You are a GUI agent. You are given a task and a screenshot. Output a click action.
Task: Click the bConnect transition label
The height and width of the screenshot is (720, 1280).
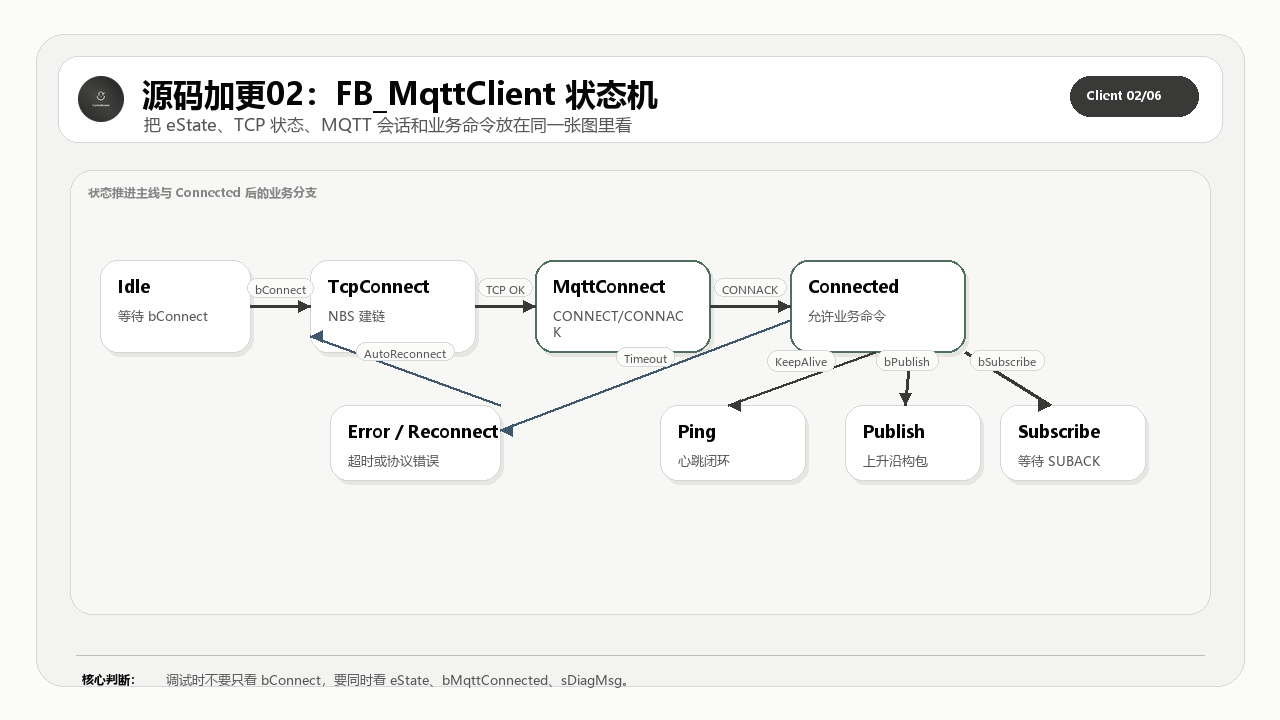point(280,290)
